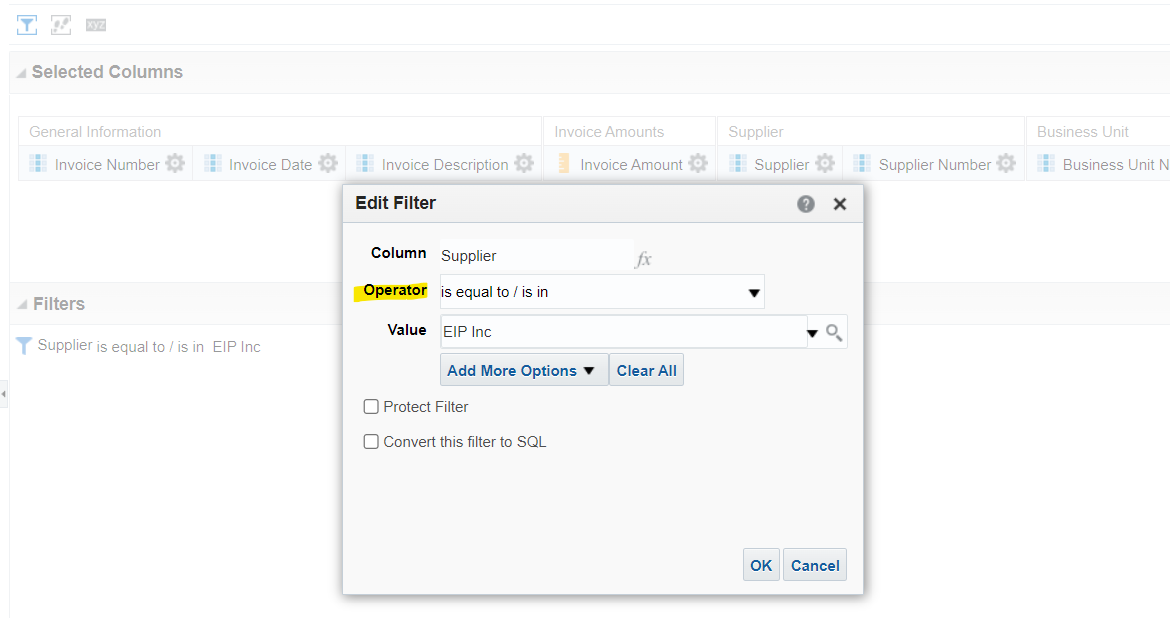Click the search magnifier next to Value
The width and height of the screenshot is (1170, 618).
click(834, 332)
